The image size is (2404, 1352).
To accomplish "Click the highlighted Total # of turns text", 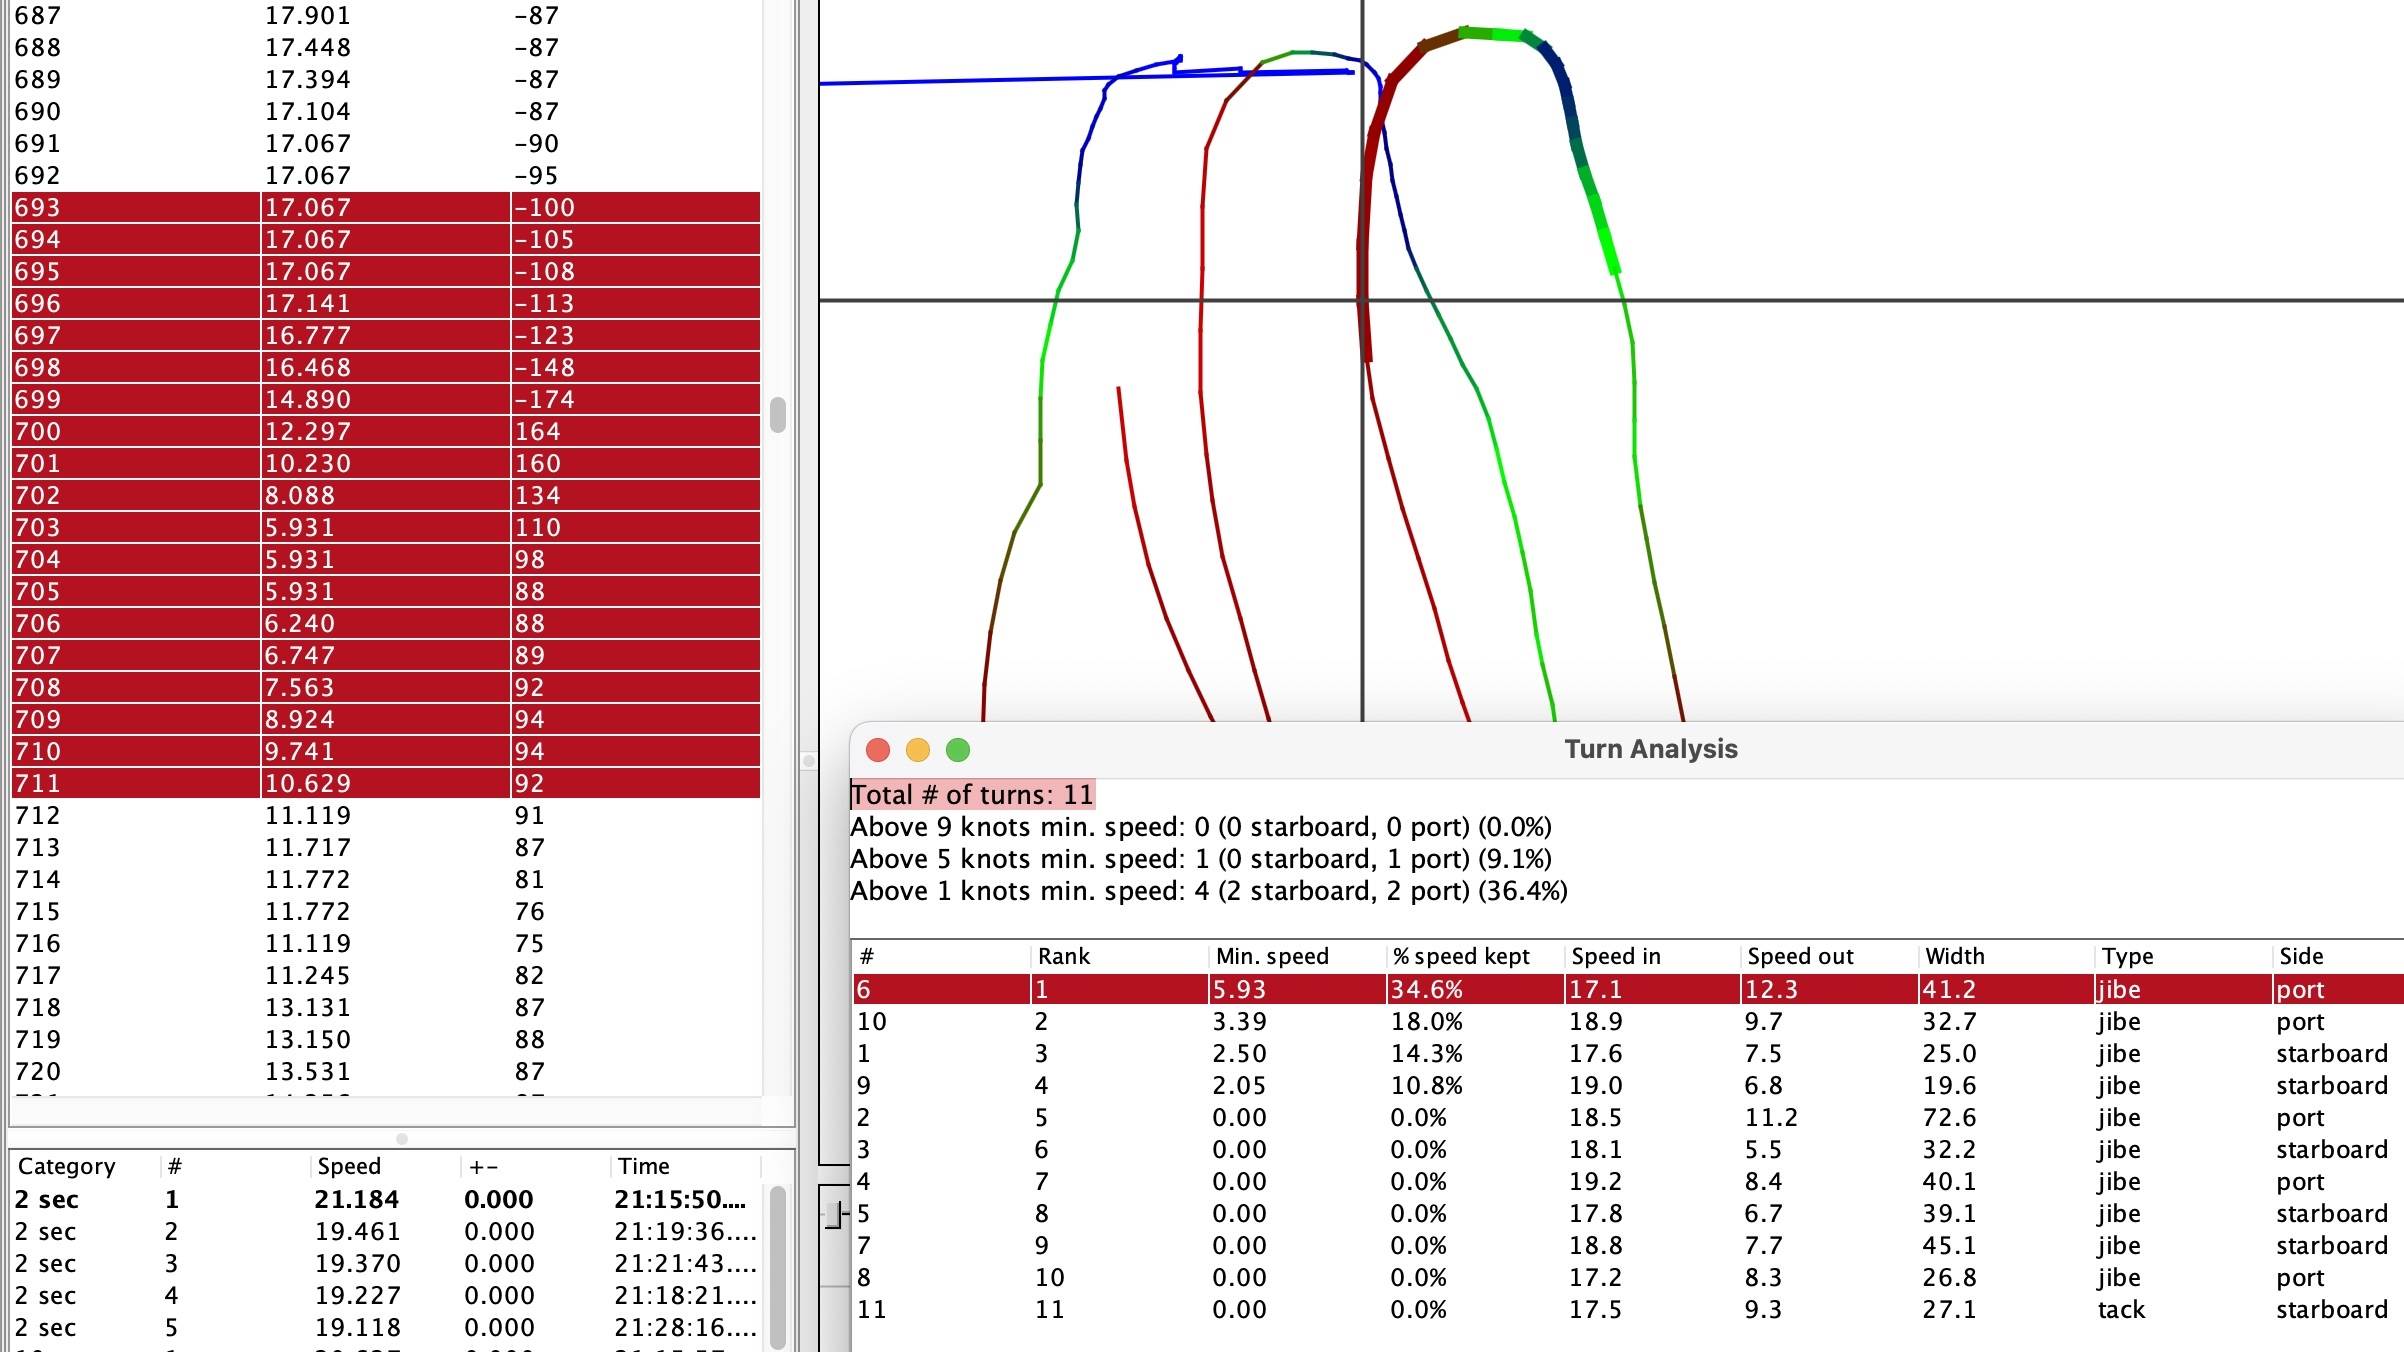I will 970,794.
